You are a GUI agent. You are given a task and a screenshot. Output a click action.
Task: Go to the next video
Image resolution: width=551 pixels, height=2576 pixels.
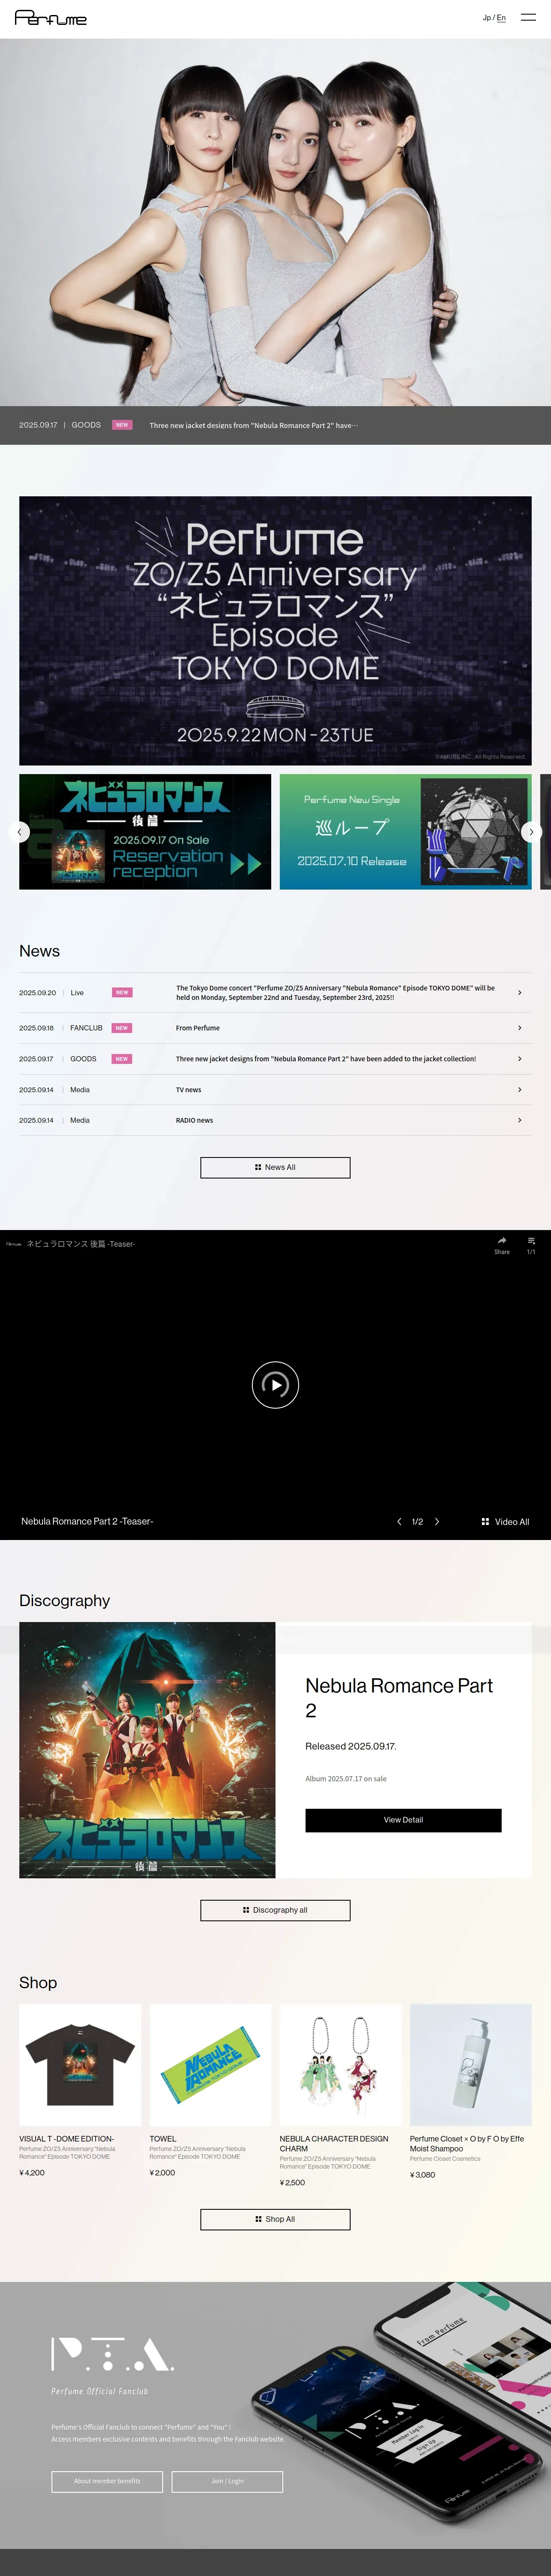click(x=437, y=1522)
